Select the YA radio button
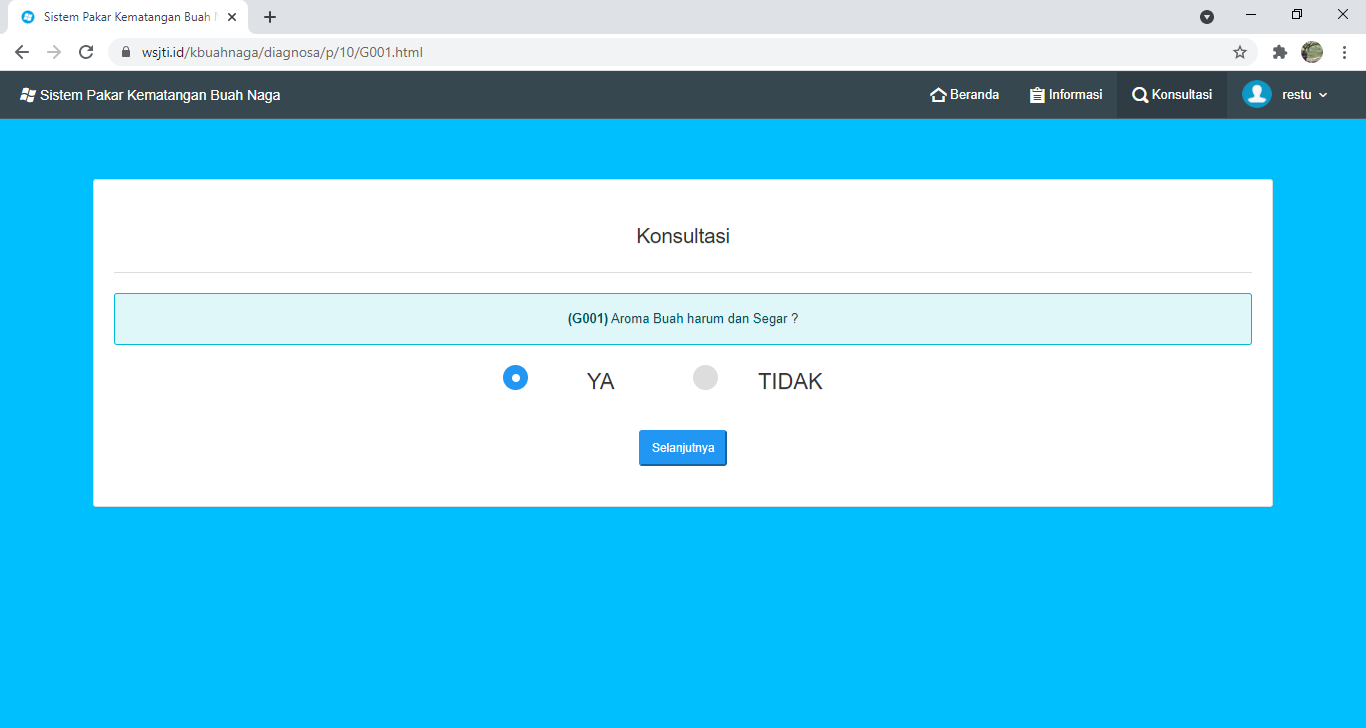 [515, 378]
